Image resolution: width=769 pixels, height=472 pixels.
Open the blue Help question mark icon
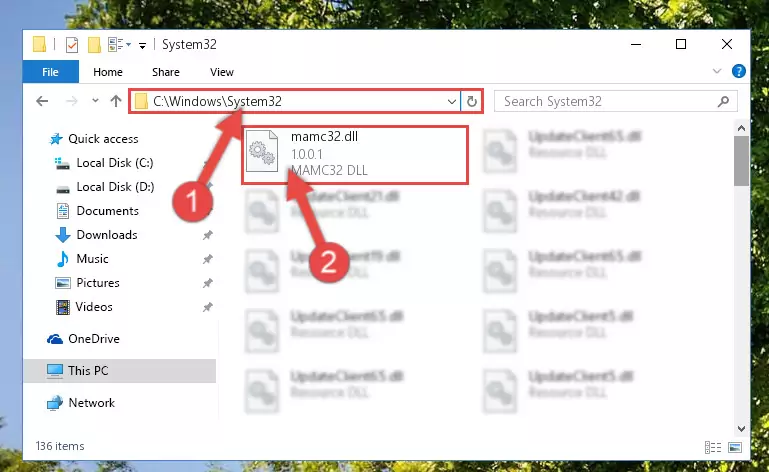pyautogui.click(x=739, y=71)
